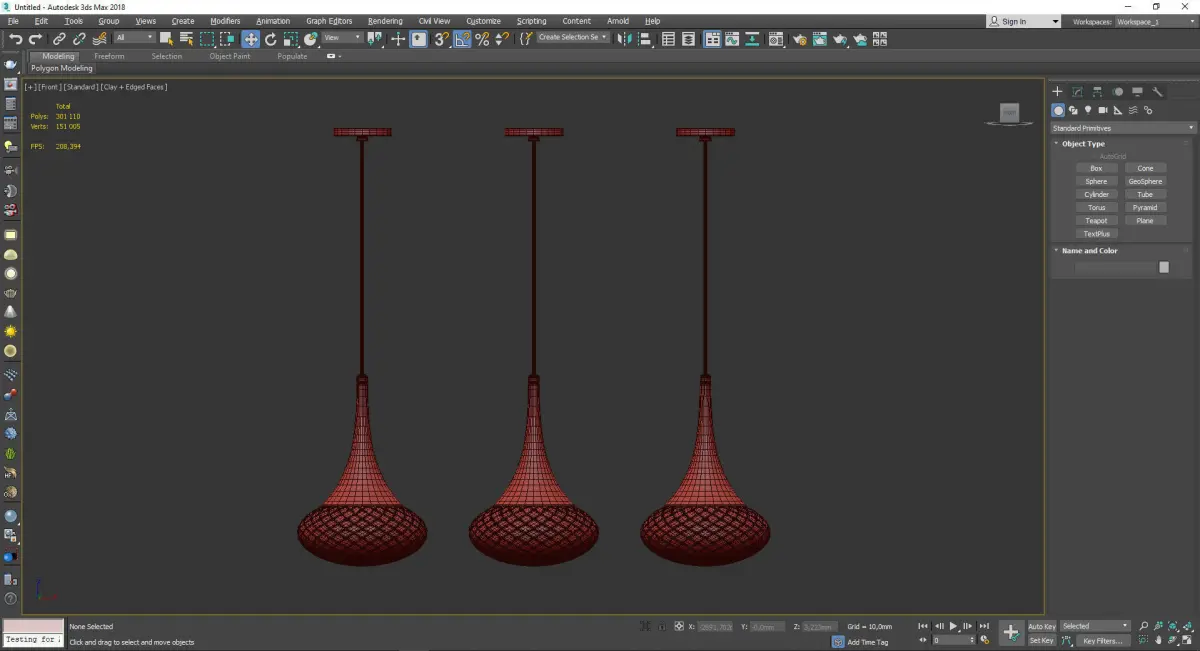The image size is (1200, 651).
Task: Click the Mirror tool icon
Action: pos(624,39)
